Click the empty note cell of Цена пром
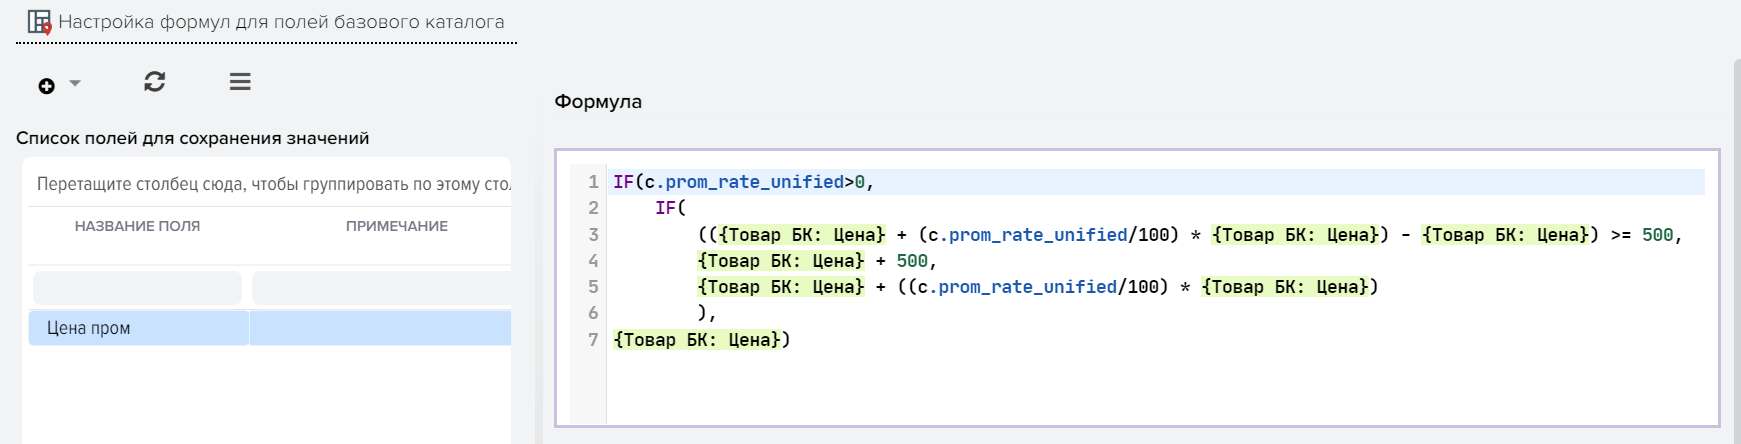The height and width of the screenshot is (444, 1741). pyautogui.click(x=380, y=328)
